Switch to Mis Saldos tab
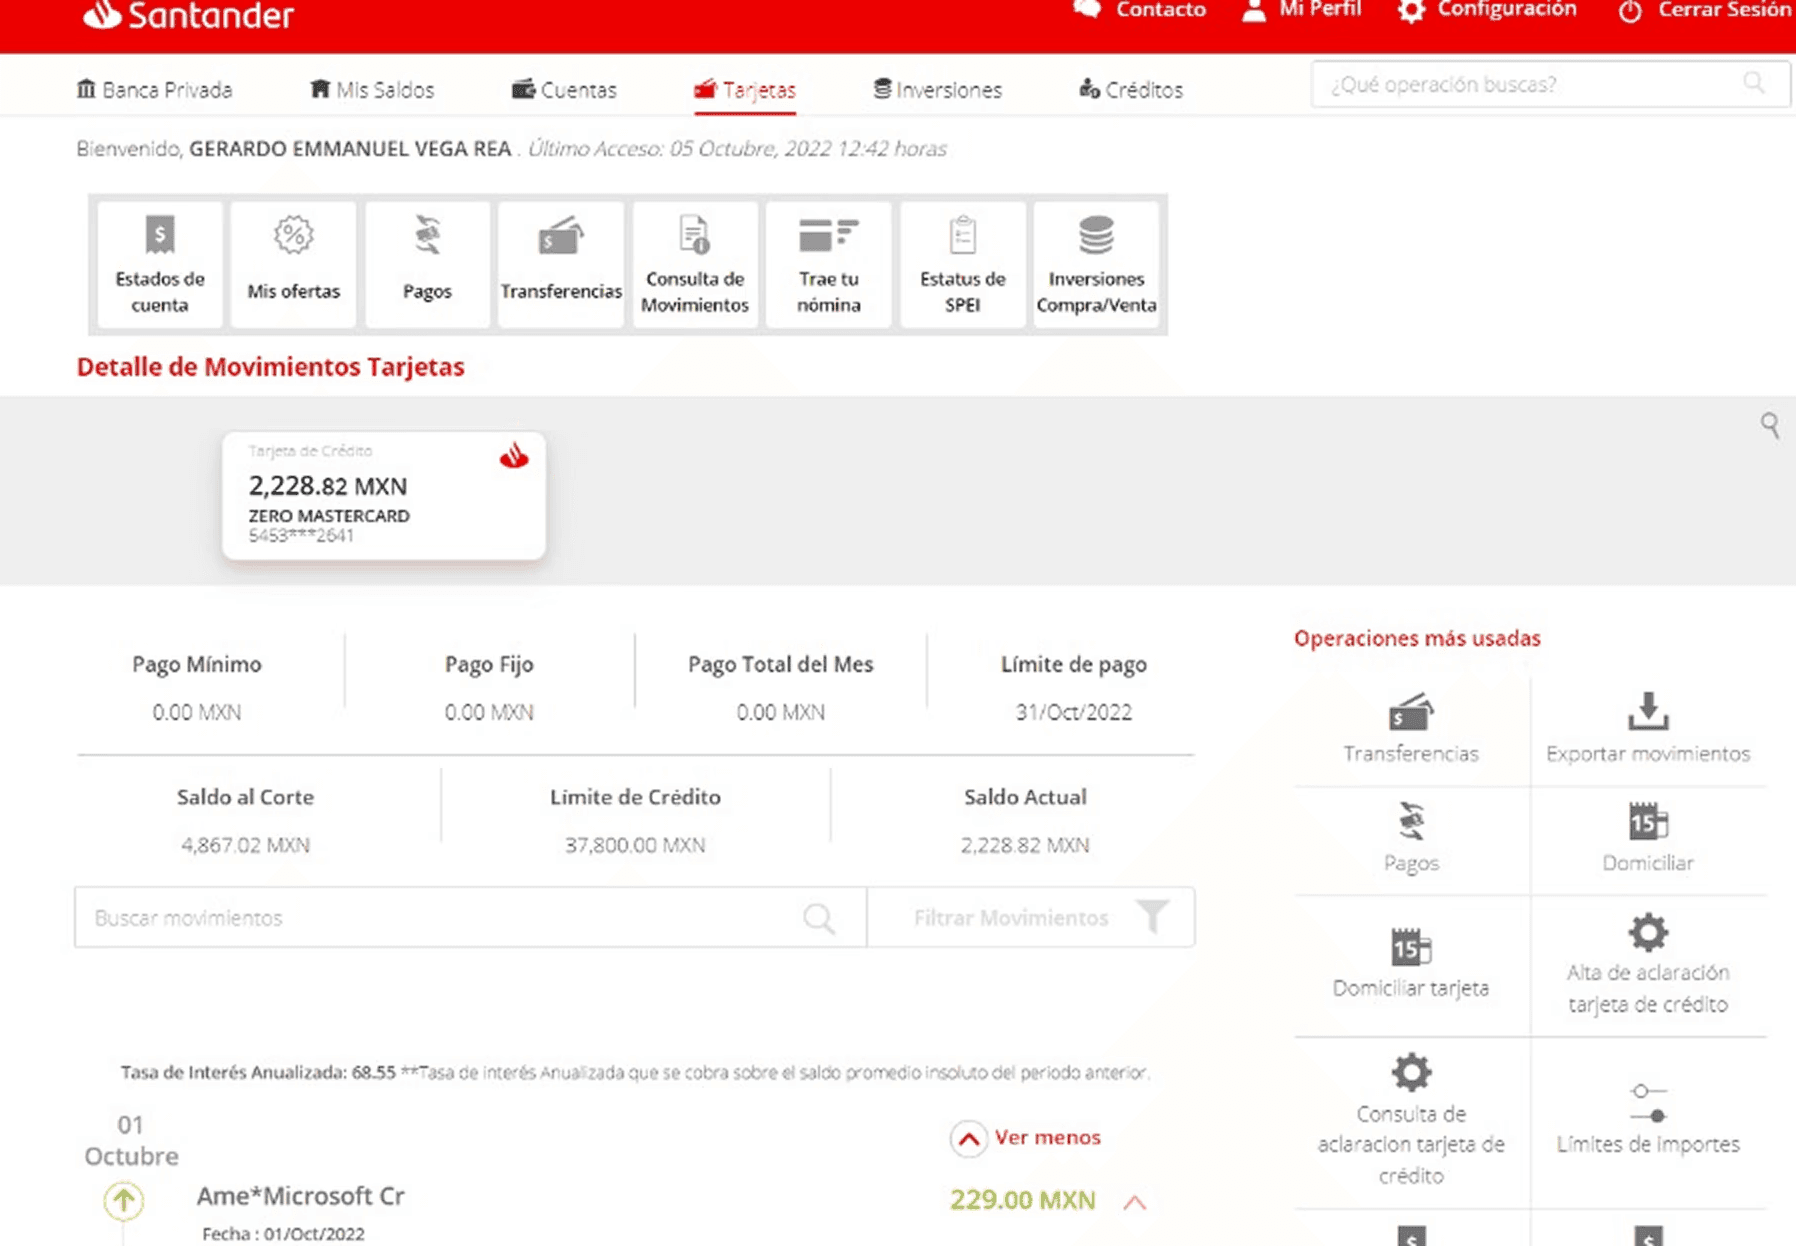This screenshot has width=1796, height=1246. [x=372, y=90]
